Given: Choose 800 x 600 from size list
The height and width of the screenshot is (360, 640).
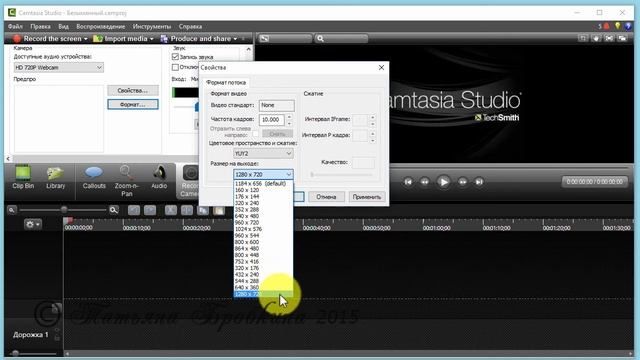Looking at the screenshot, I should click(x=263, y=242).
